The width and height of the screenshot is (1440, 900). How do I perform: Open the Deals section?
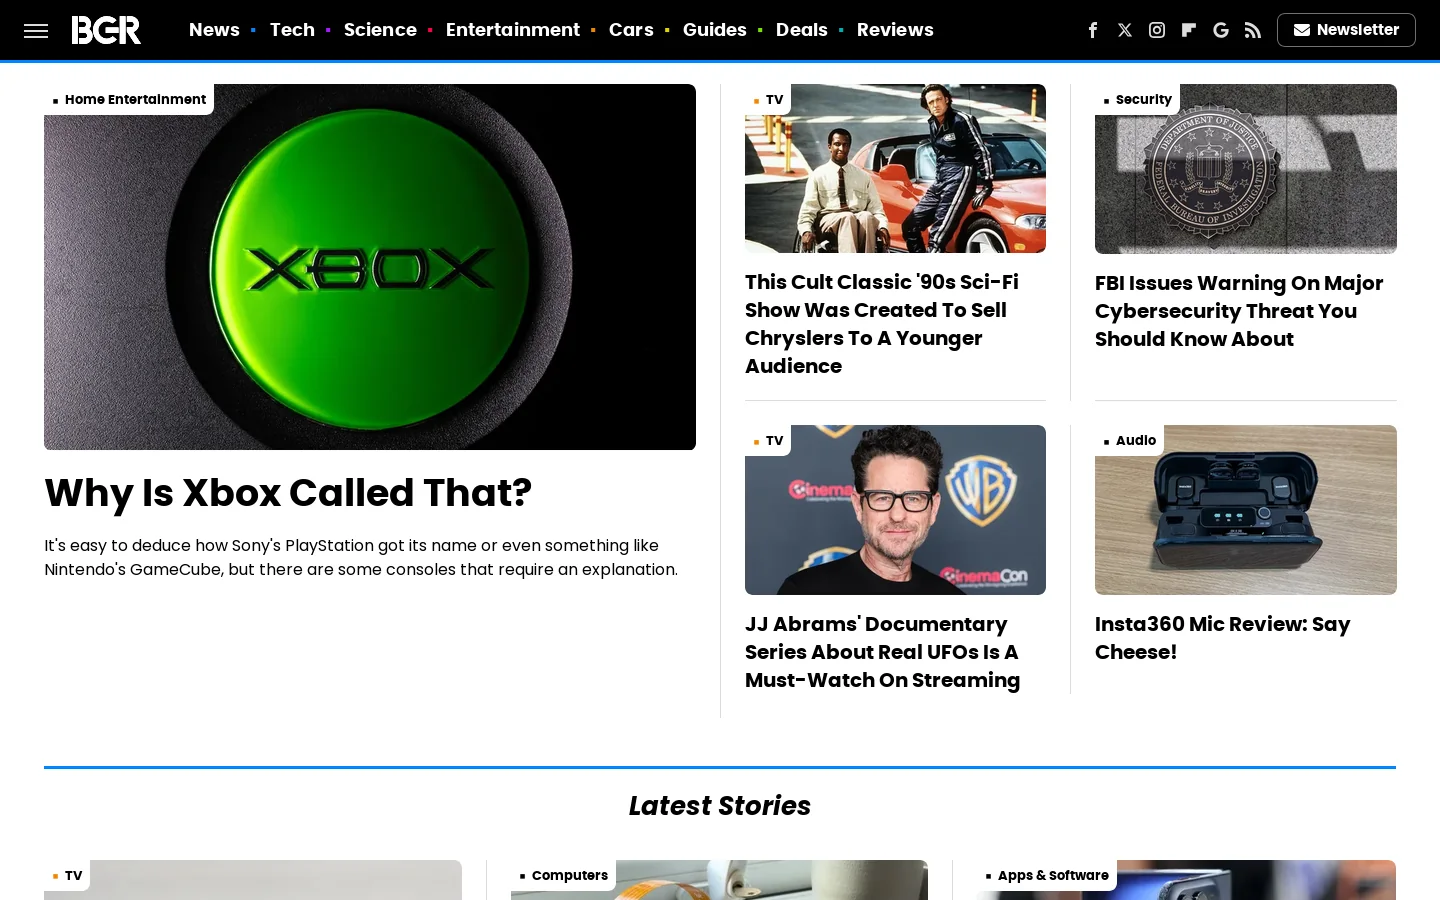click(x=802, y=30)
